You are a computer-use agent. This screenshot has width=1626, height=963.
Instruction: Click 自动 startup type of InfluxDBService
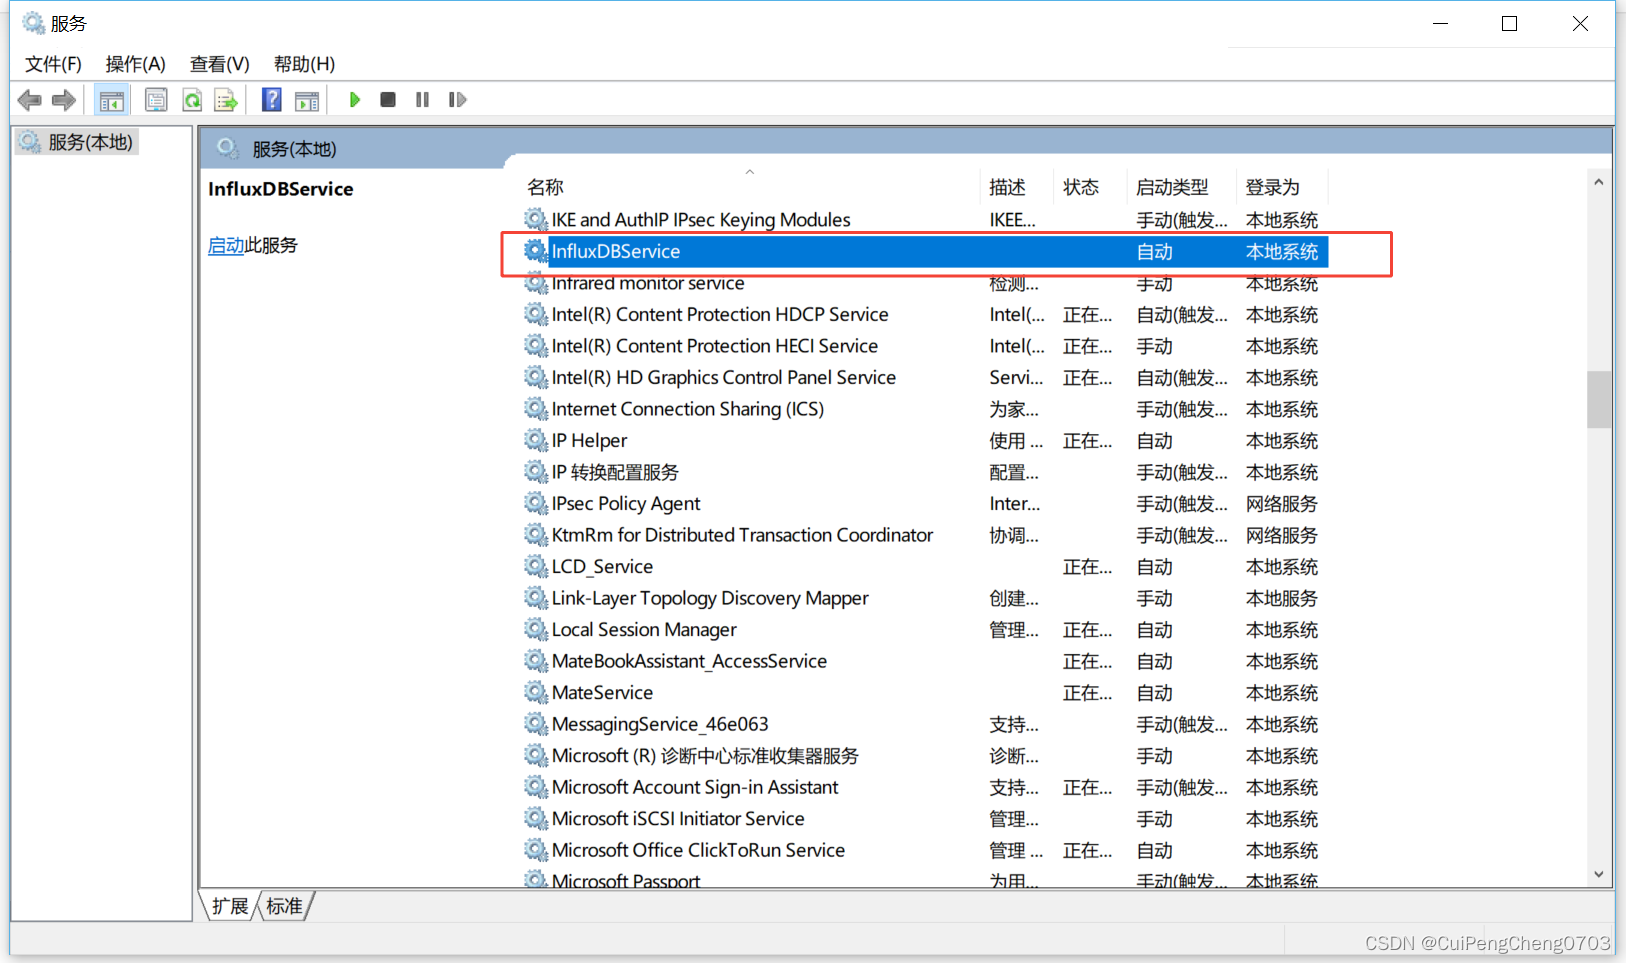click(x=1155, y=252)
